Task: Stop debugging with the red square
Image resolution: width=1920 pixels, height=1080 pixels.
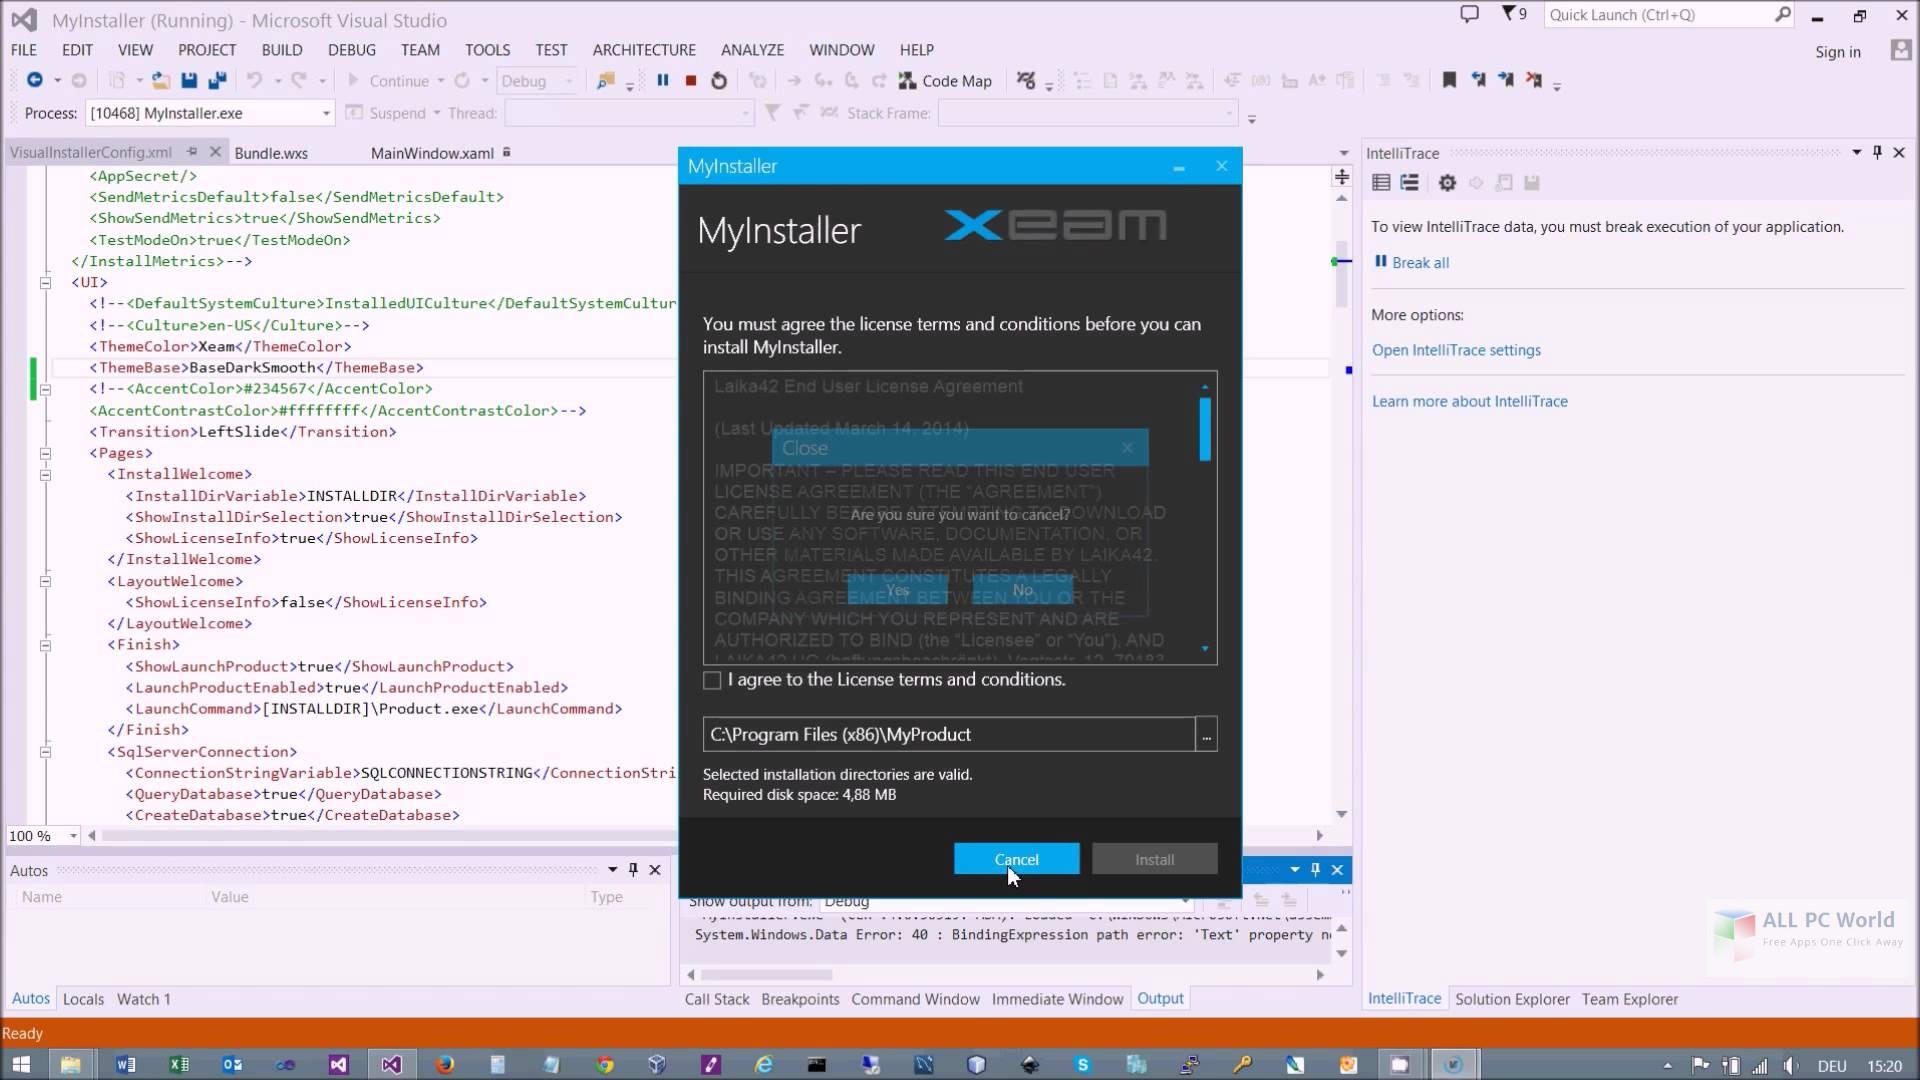Action: click(x=690, y=80)
